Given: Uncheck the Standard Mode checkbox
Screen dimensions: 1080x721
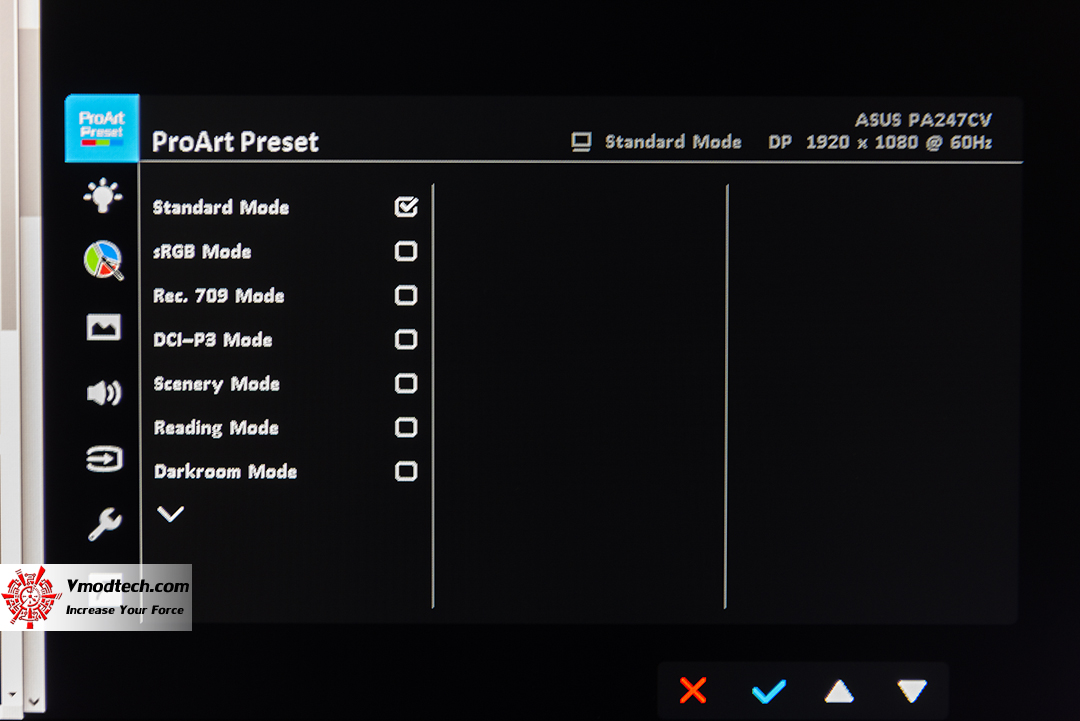Looking at the screenshot, I should point(406,207).
